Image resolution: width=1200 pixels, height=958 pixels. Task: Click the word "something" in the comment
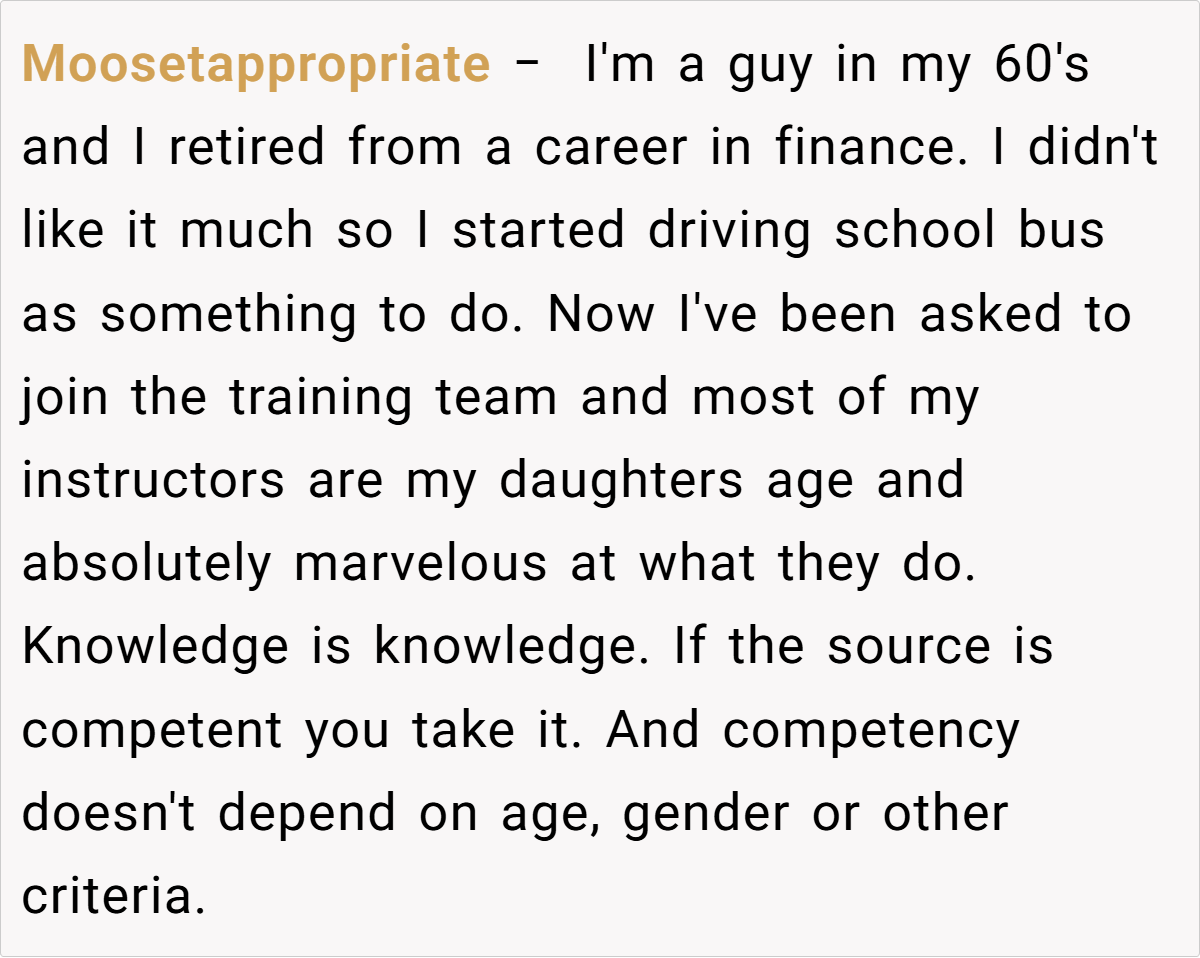click(x=228, y=314)
